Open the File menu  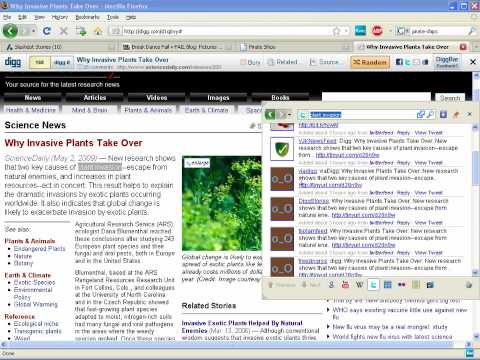(x=7, y=17)
